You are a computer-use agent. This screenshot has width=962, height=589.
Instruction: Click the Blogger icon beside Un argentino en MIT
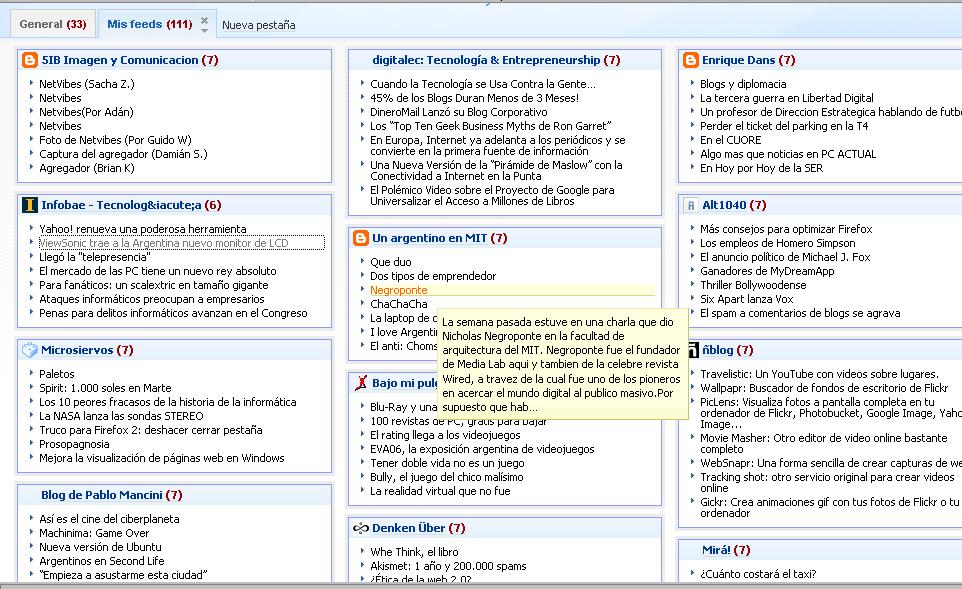pos(361,238)
